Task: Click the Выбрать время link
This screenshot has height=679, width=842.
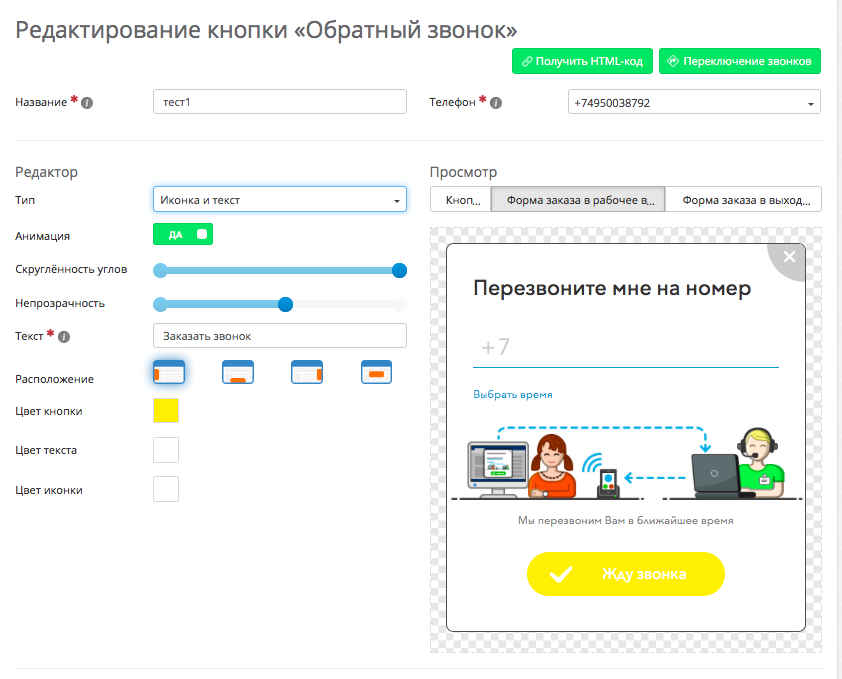Action: coord(513,395)
